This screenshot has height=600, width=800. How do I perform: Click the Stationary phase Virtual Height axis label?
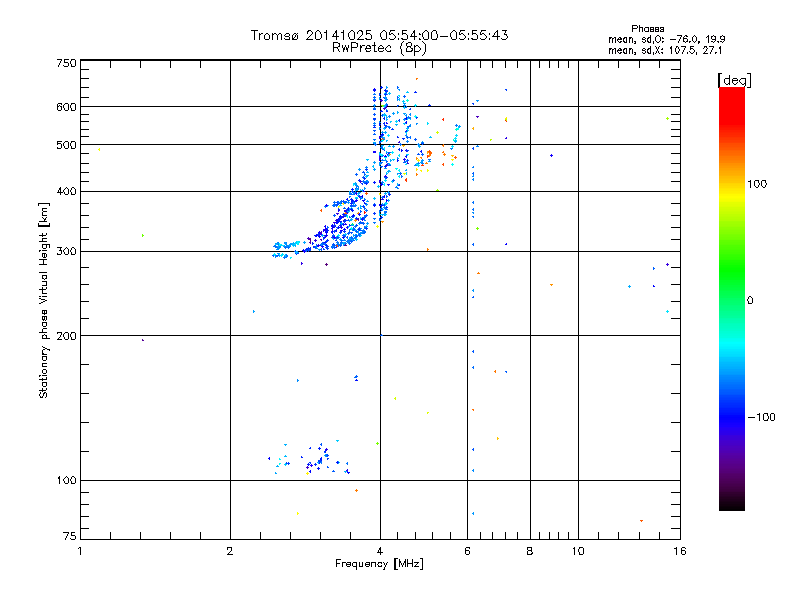(x=44, y=300)
